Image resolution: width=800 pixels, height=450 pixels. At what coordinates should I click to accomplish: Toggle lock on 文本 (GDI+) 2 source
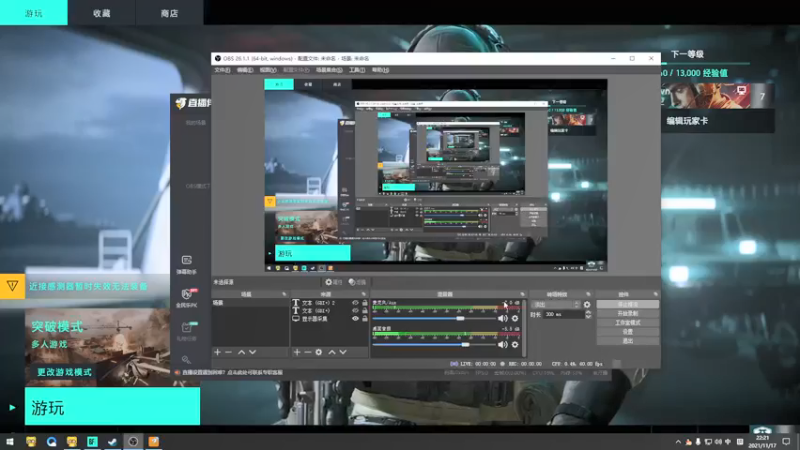pos(365,303)
